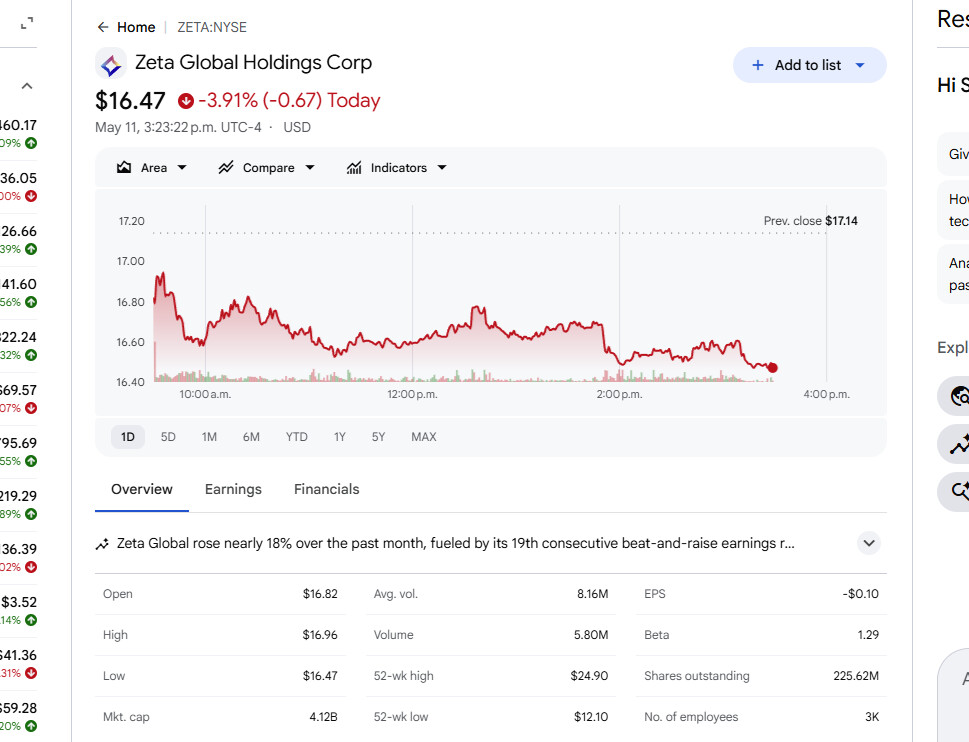Switch chart to 1M range
The width and height of the screenshot is (969, 742).
tap(209, 437)
